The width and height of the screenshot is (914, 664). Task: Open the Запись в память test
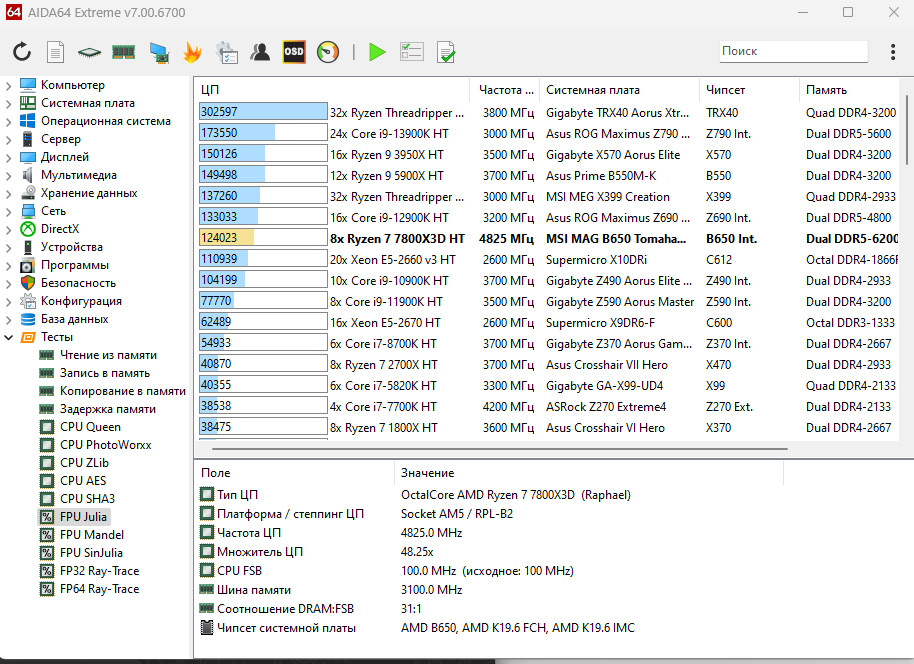pyautogui.click(x=104, y=373)
